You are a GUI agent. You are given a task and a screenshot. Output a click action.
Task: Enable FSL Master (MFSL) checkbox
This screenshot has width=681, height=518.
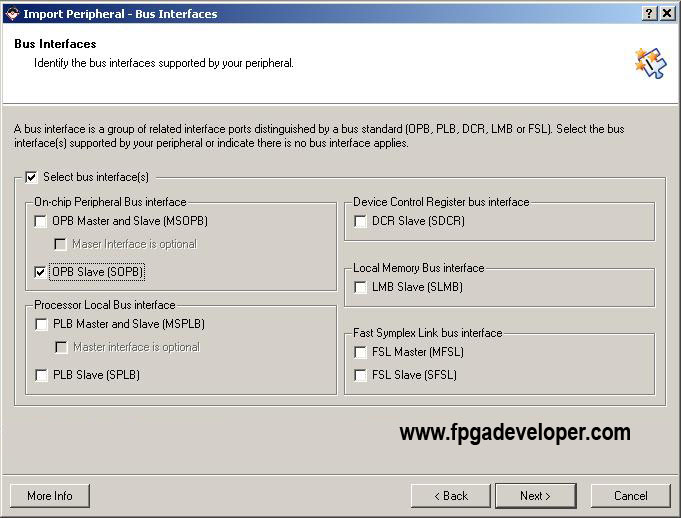click(360, 352)
